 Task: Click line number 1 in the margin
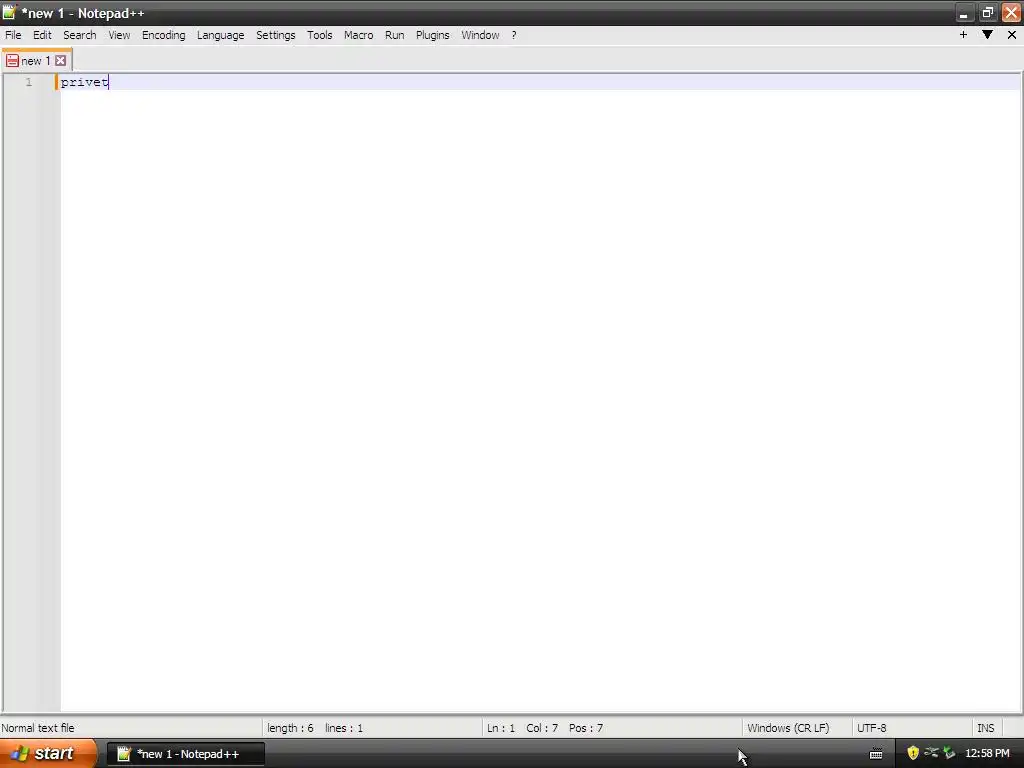29,82
